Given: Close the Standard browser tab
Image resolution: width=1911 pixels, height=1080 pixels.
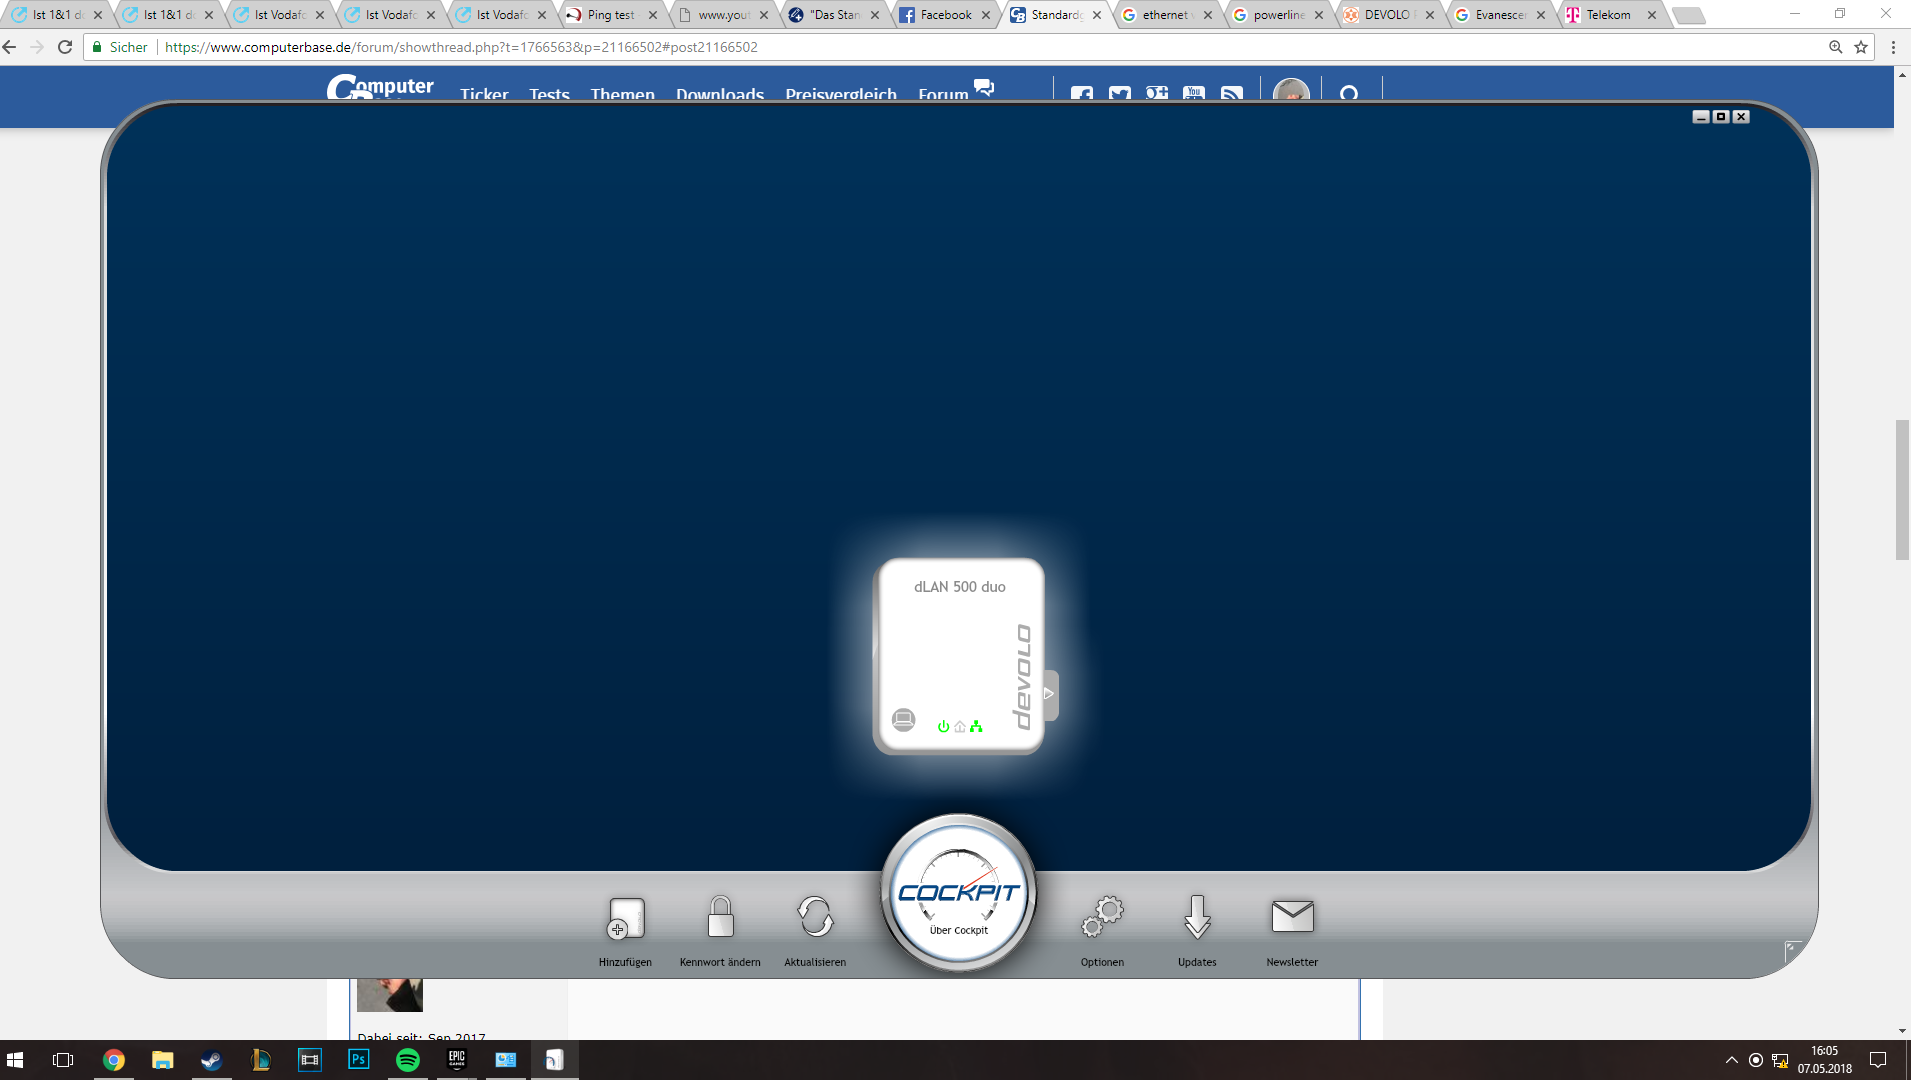Looking at the screenshot, I should tap(1097, 15).
